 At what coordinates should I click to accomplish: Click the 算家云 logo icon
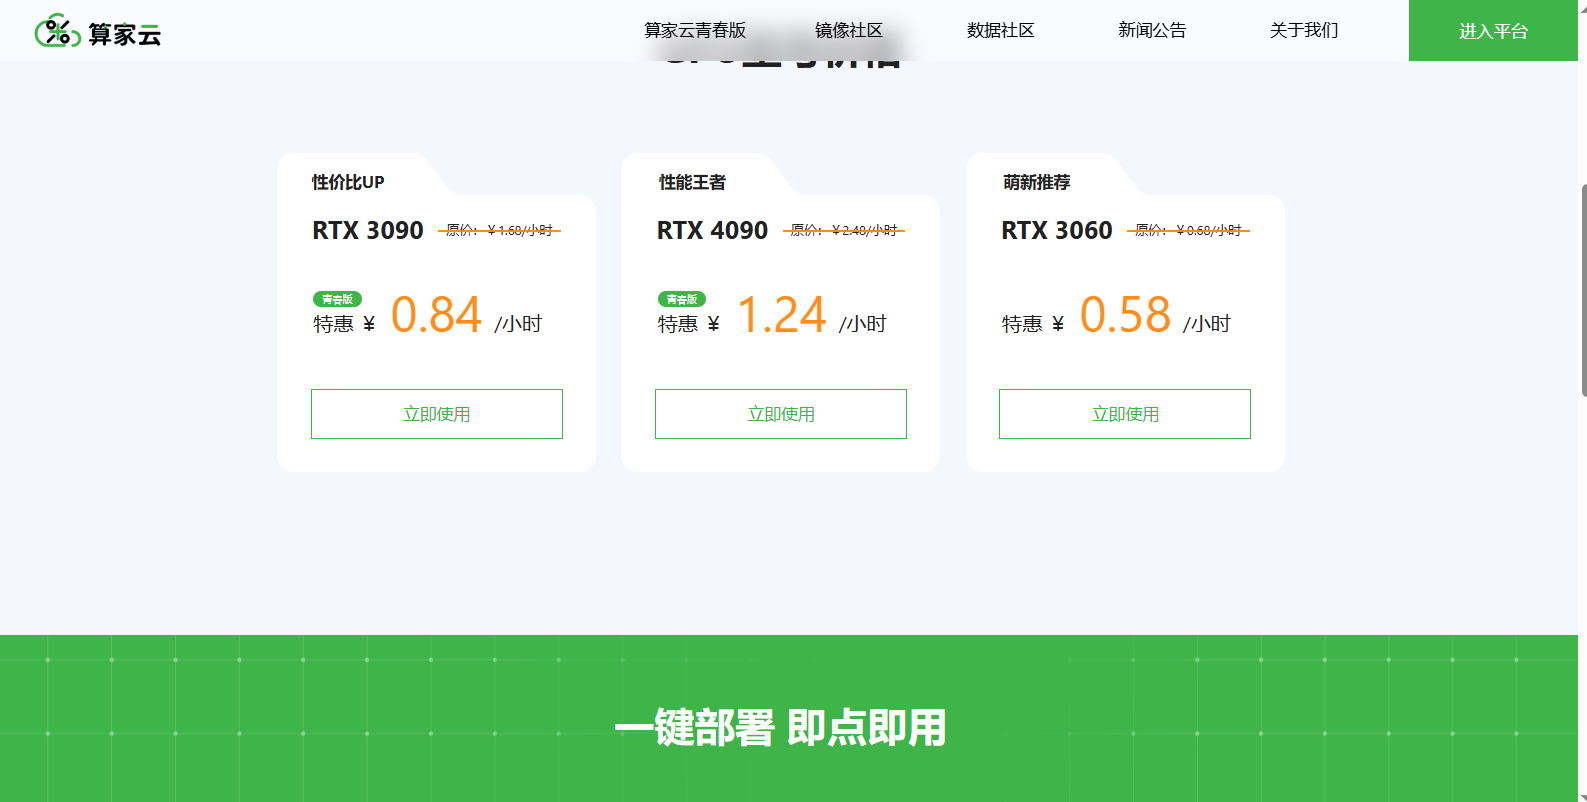coord(57,31)
